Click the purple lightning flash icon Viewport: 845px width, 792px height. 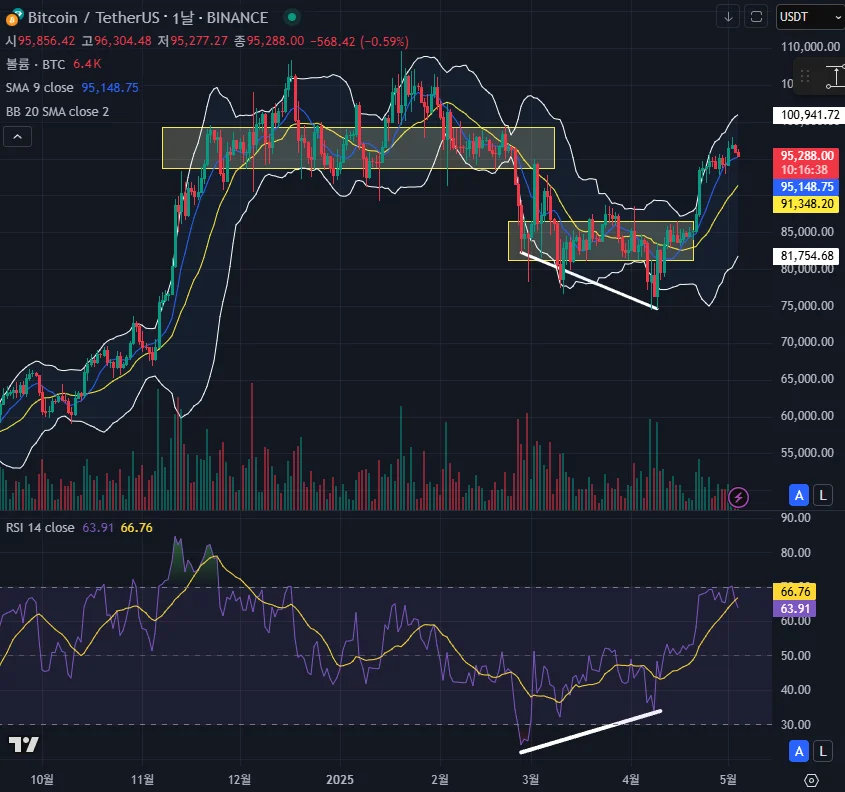pyautogui.click(x=738, y=497)
